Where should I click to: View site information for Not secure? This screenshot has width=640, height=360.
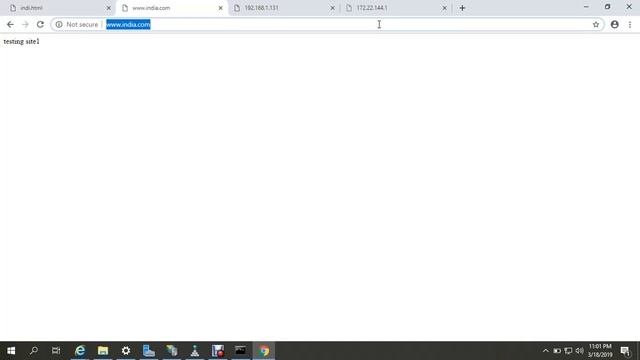tap(59, 24)
